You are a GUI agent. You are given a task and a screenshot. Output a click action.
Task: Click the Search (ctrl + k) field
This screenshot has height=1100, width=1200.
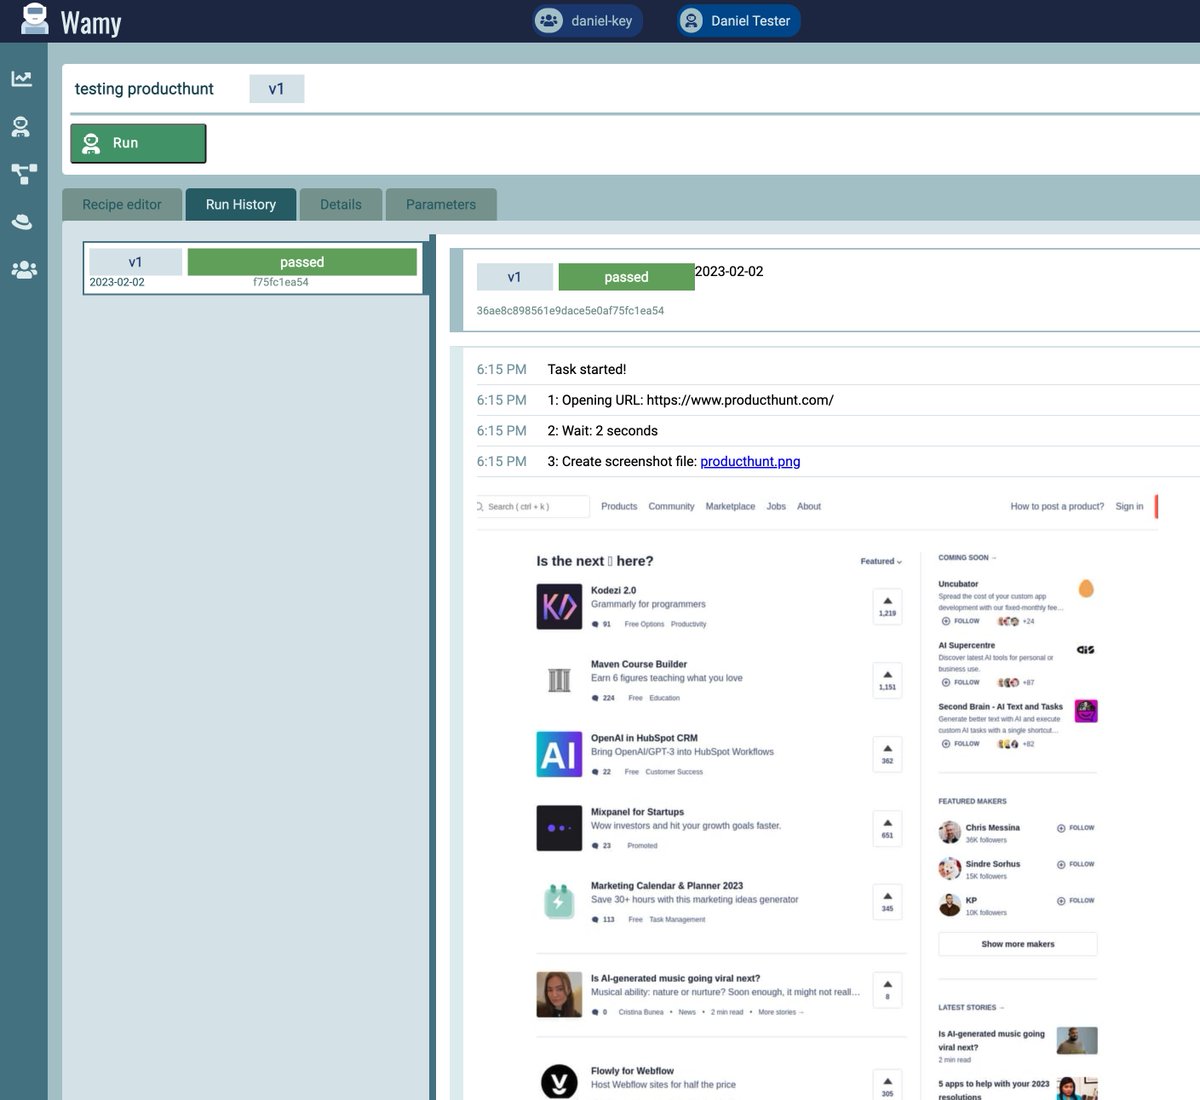(x=533, y=506)
